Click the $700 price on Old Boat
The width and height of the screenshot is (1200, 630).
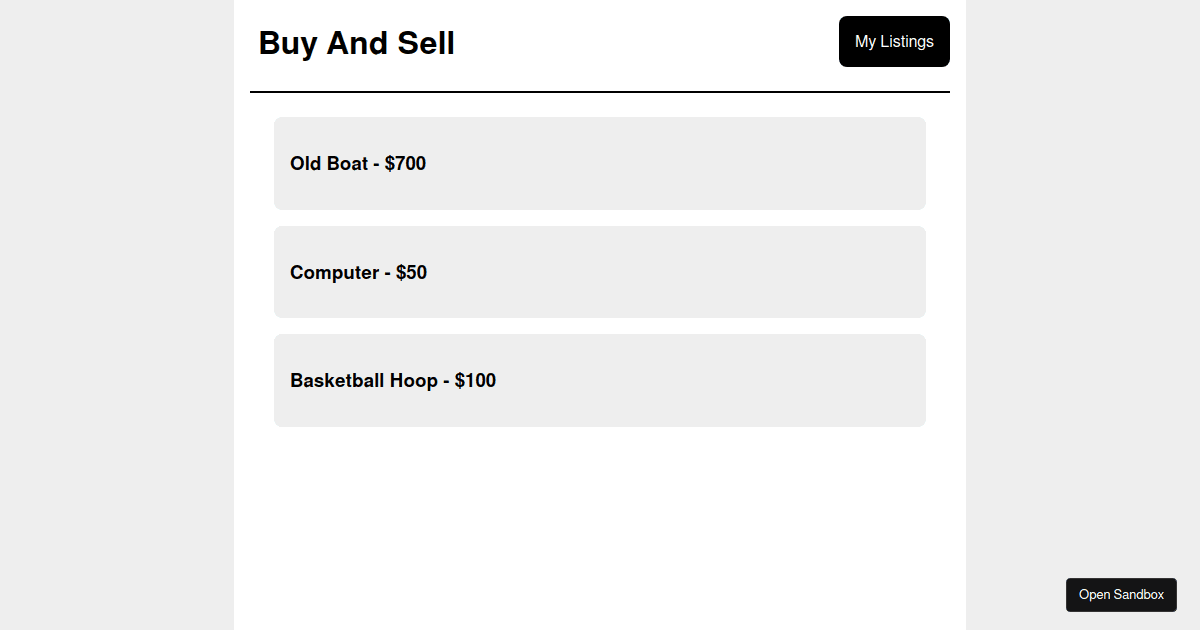[x=405, y=164]
